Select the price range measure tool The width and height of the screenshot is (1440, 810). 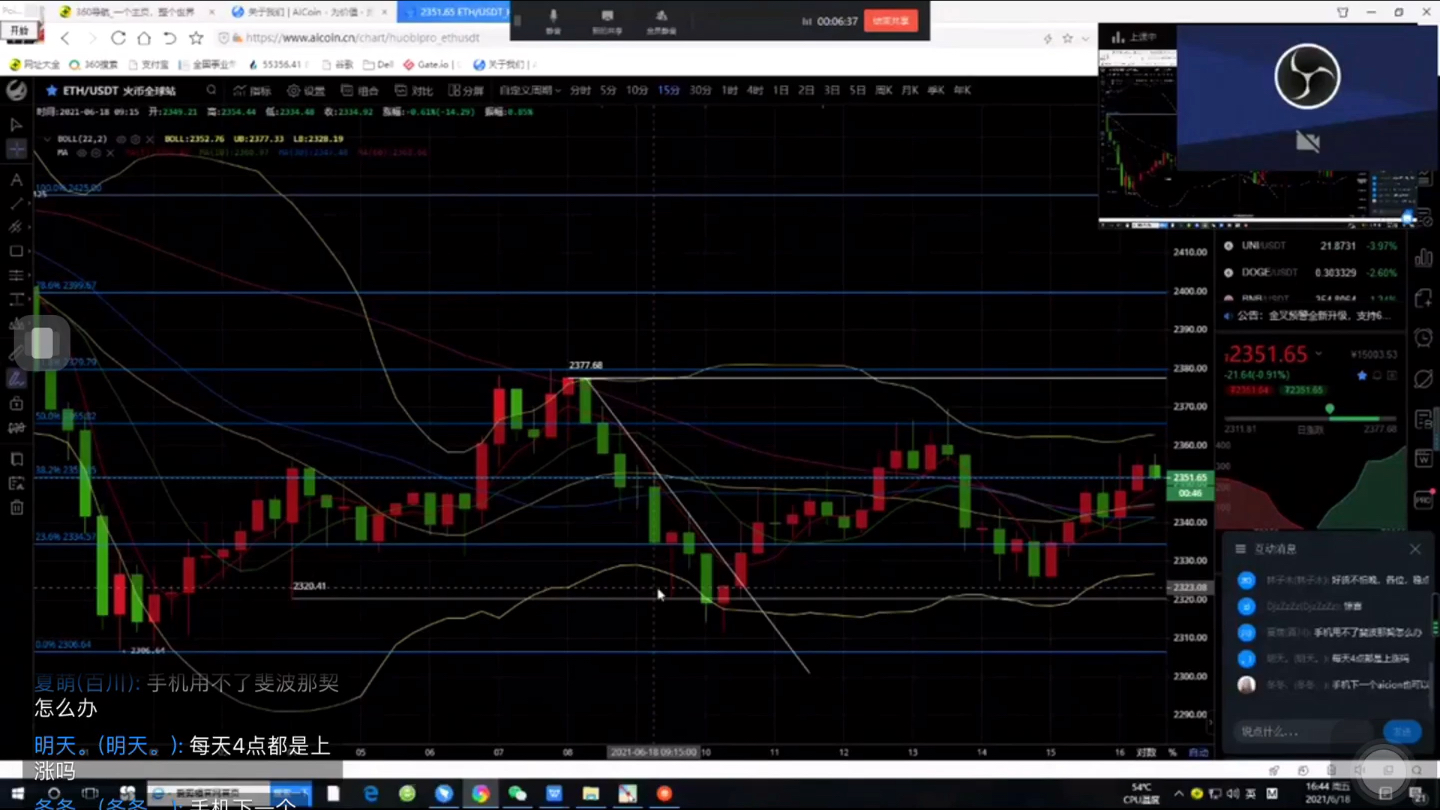point(16,300)
